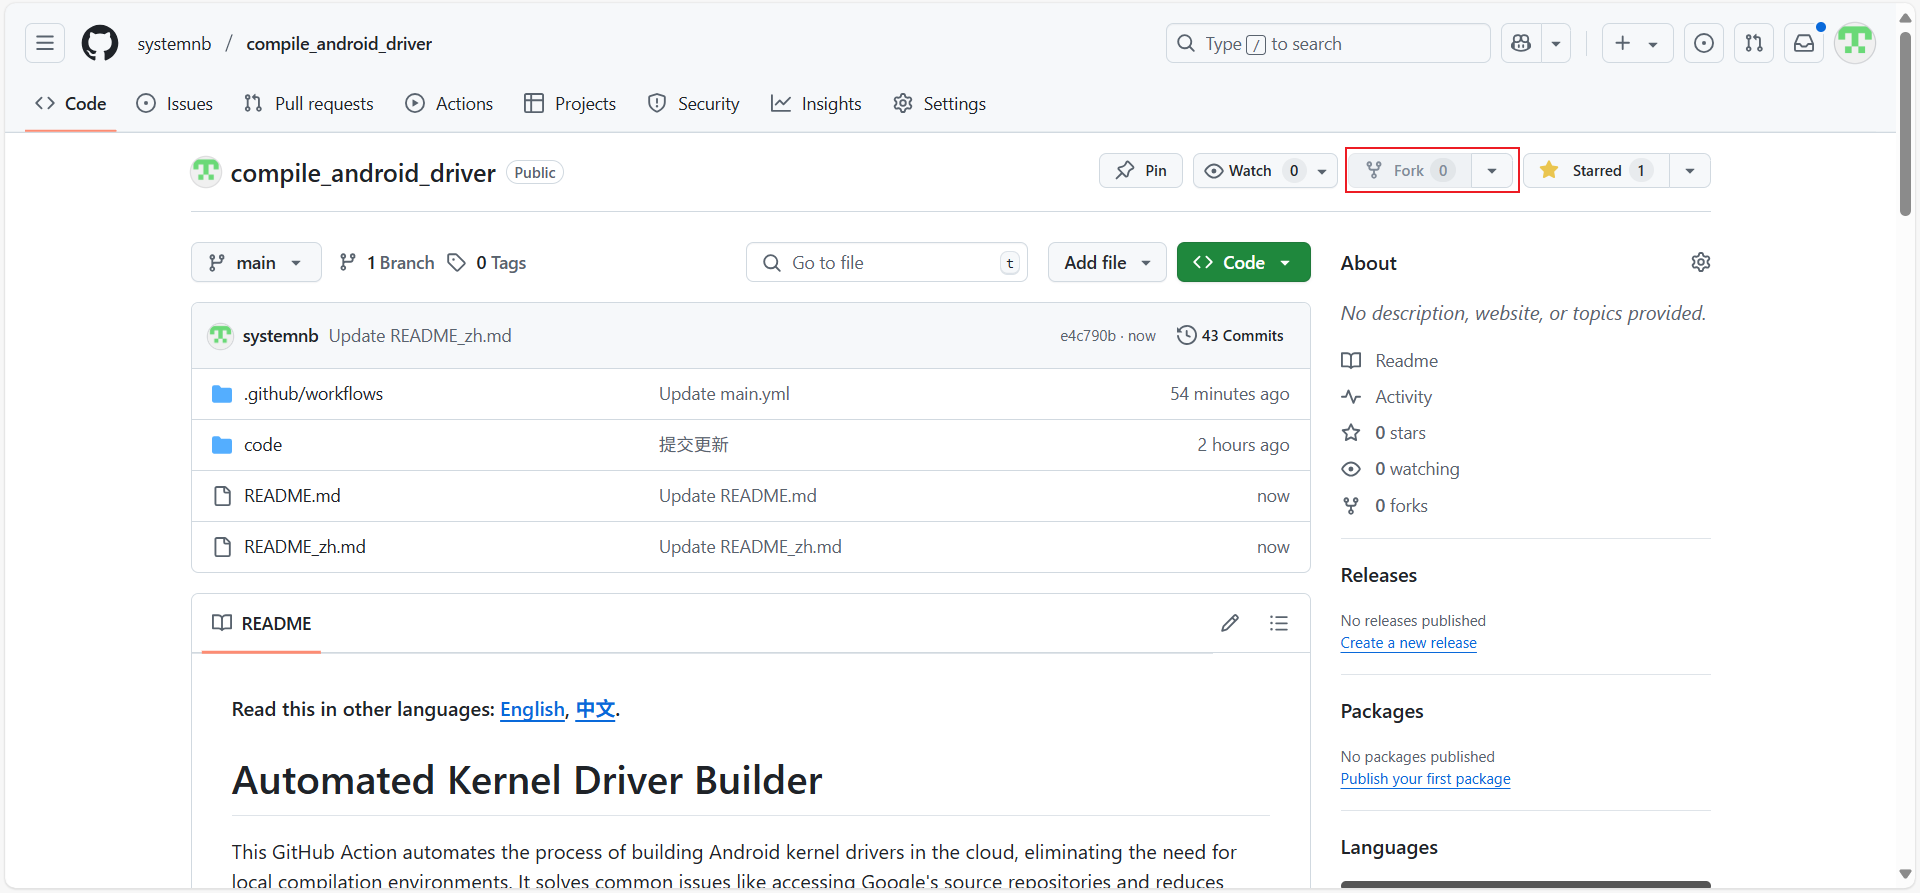Viewport: 1920px width, 893px height.
Task: Click Publish your first package
Action: tap(1425, 779)
